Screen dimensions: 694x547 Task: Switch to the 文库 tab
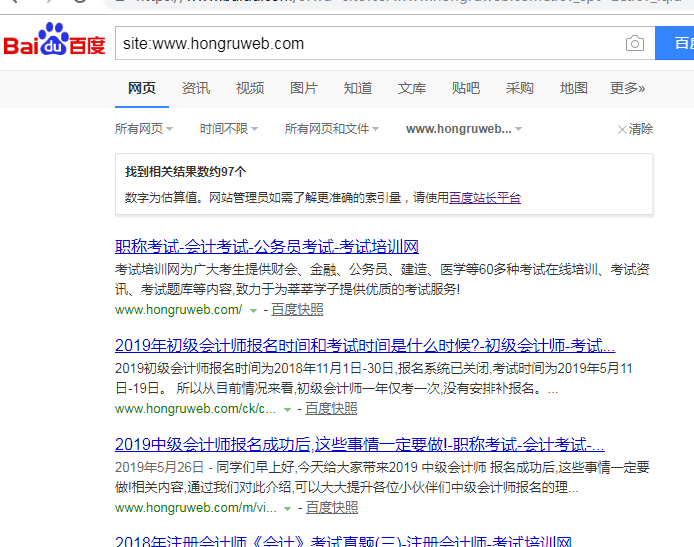point(412,88)
